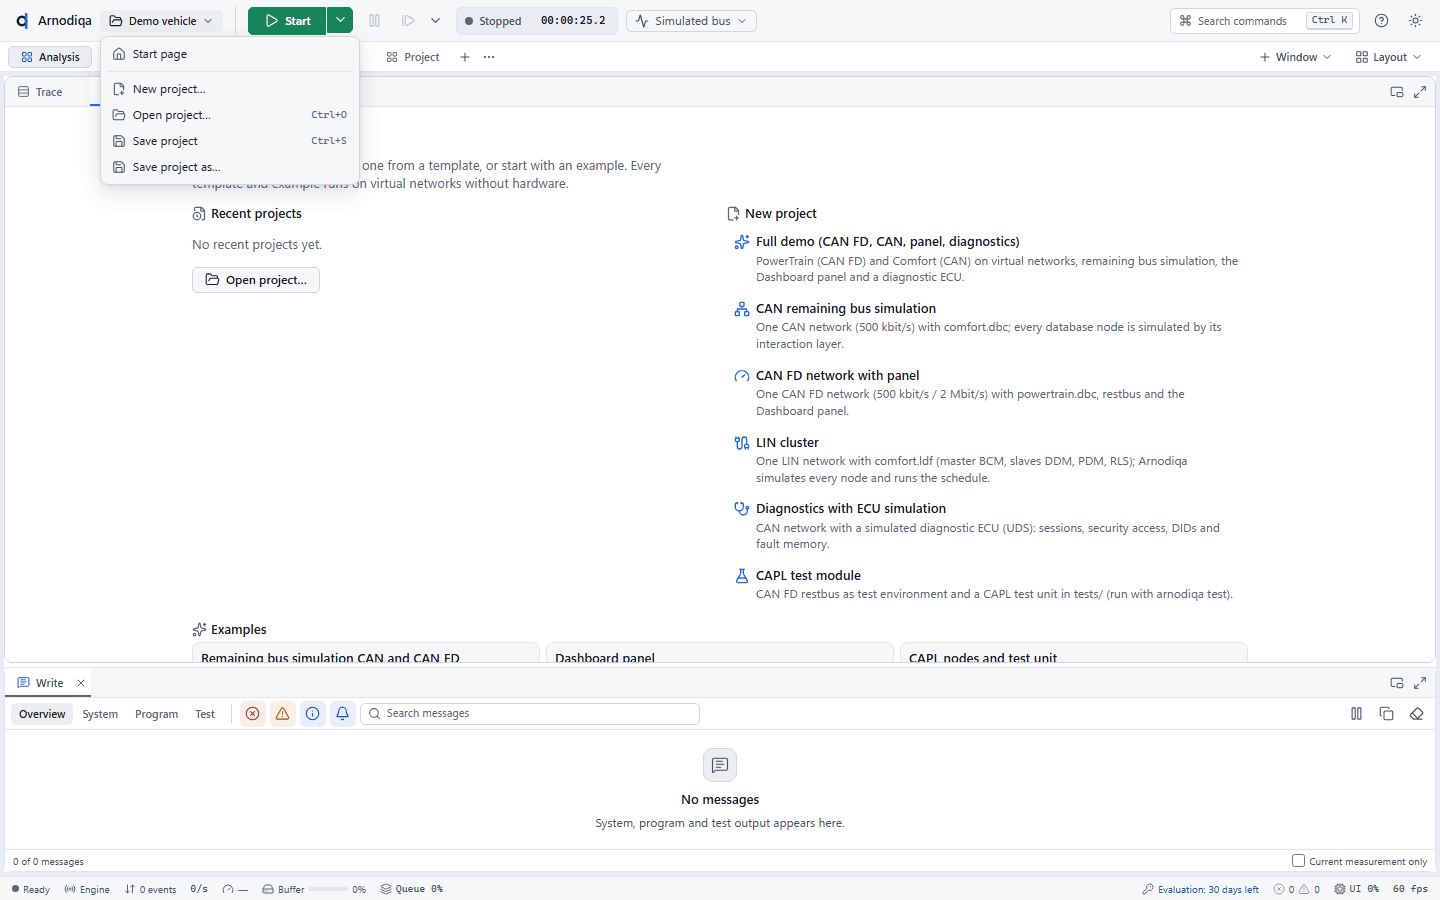
Task: Open the three-dots desktop overflow menu
Action: coord(489,57)
